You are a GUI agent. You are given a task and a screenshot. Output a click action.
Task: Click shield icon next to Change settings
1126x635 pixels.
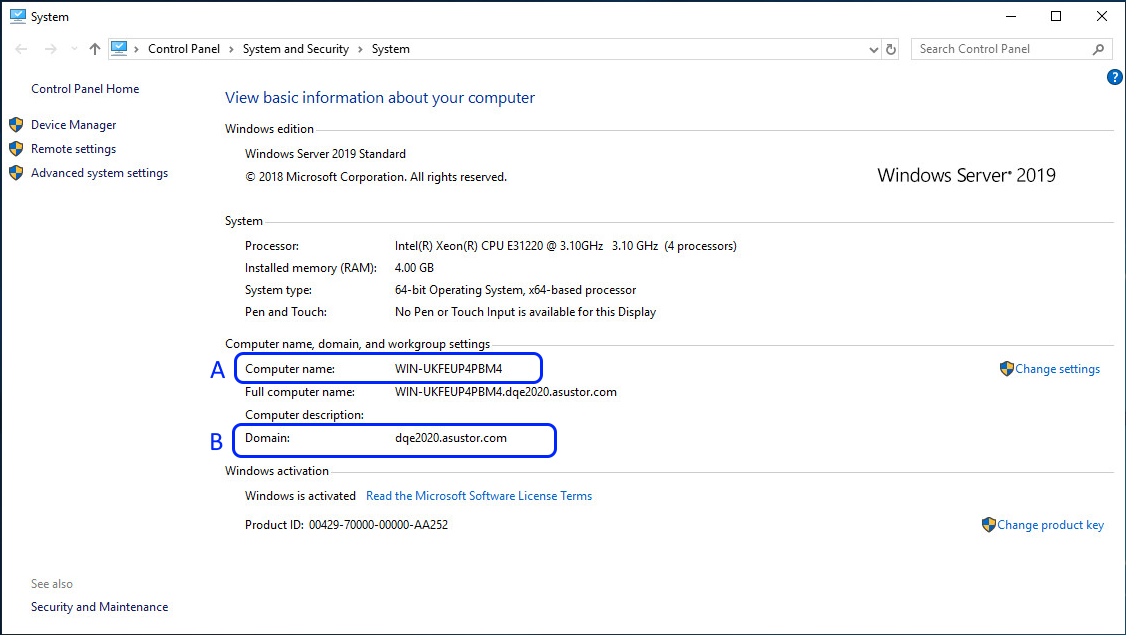(1007, 369)
